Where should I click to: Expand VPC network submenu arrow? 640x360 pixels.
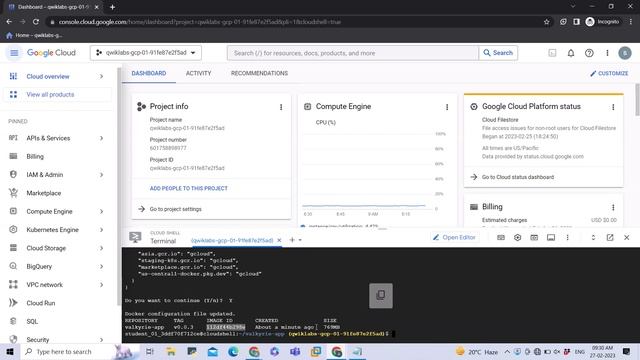pos(101,285)
